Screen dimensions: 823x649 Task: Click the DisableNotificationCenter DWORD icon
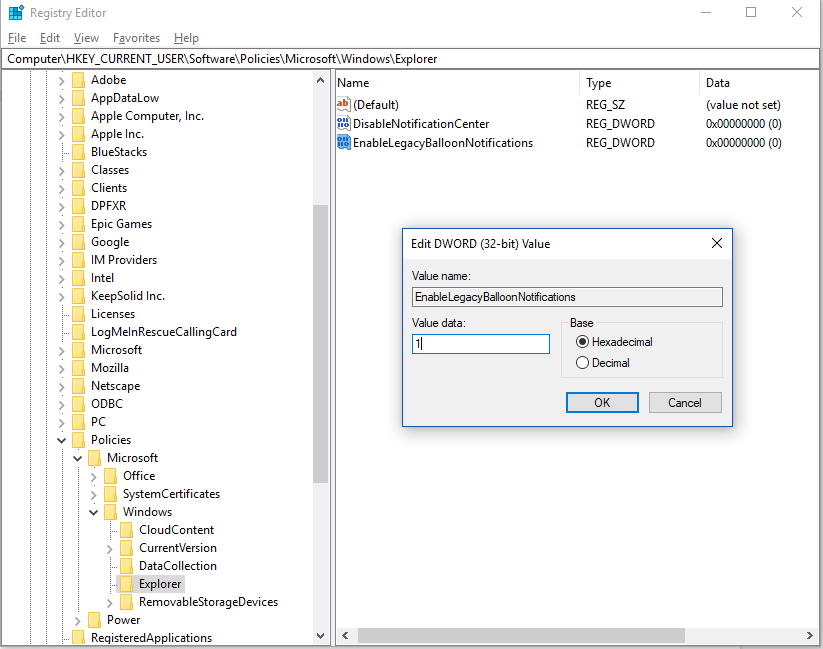point(343,123)
